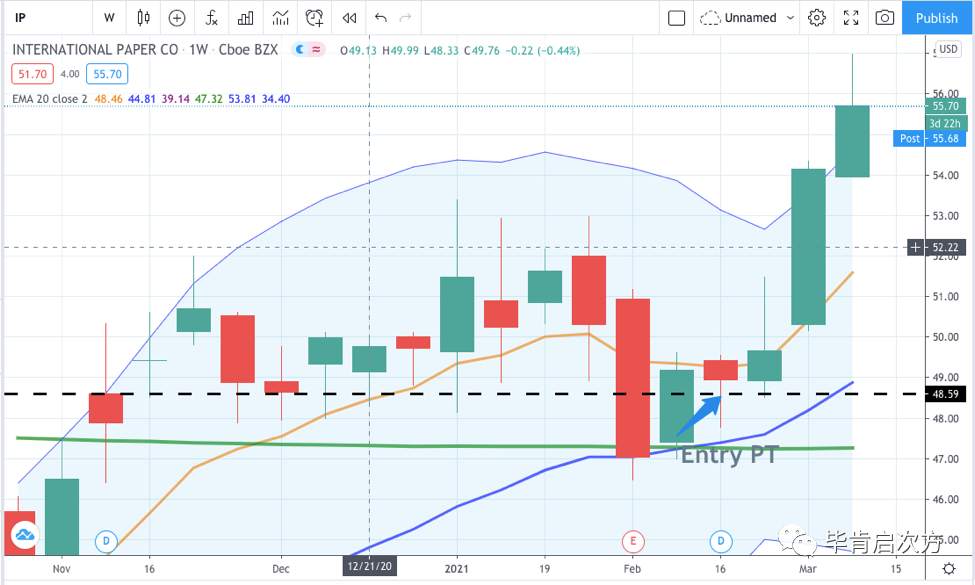Click the green 47.32 EMA value
The width and height of the screenshot is (975, 585).
tap(208, 99)
